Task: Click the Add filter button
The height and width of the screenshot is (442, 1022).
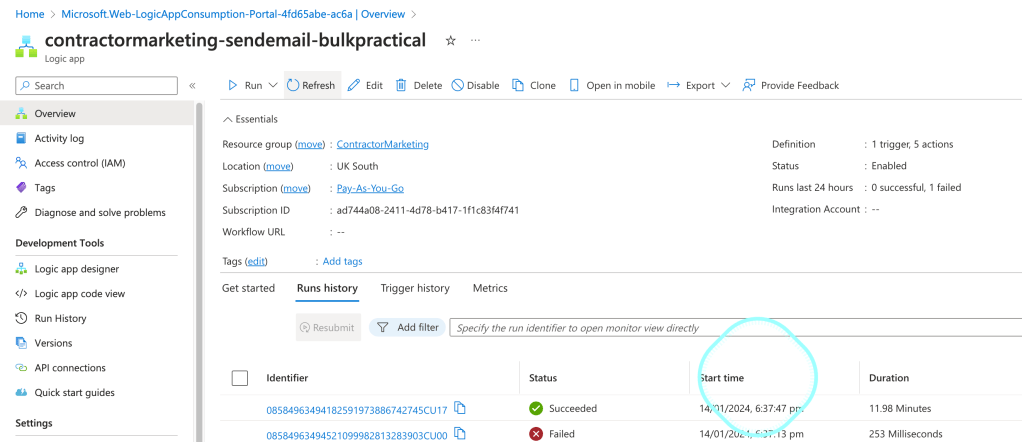Action: coord(407,327)
